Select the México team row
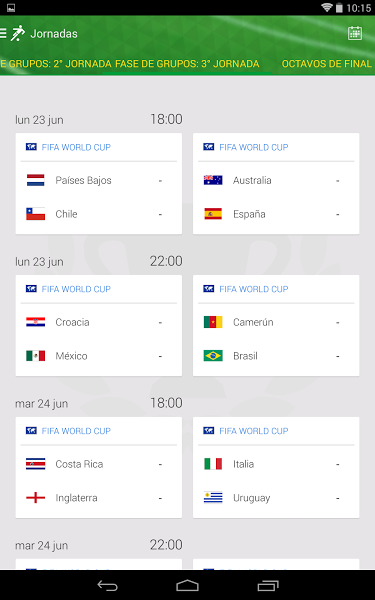Image resolution: width=375 pixels, height=600 pixels. tap(98, 356)
